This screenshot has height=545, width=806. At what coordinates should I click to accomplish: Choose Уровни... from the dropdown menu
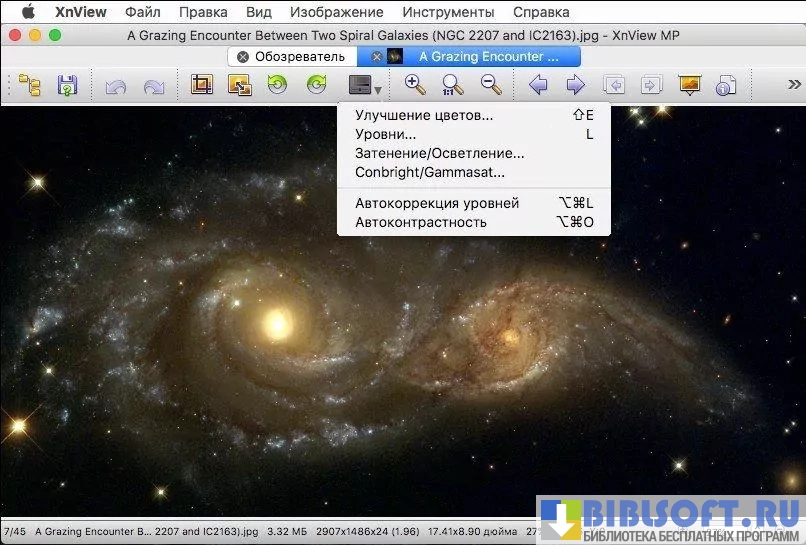pos(386,134)
